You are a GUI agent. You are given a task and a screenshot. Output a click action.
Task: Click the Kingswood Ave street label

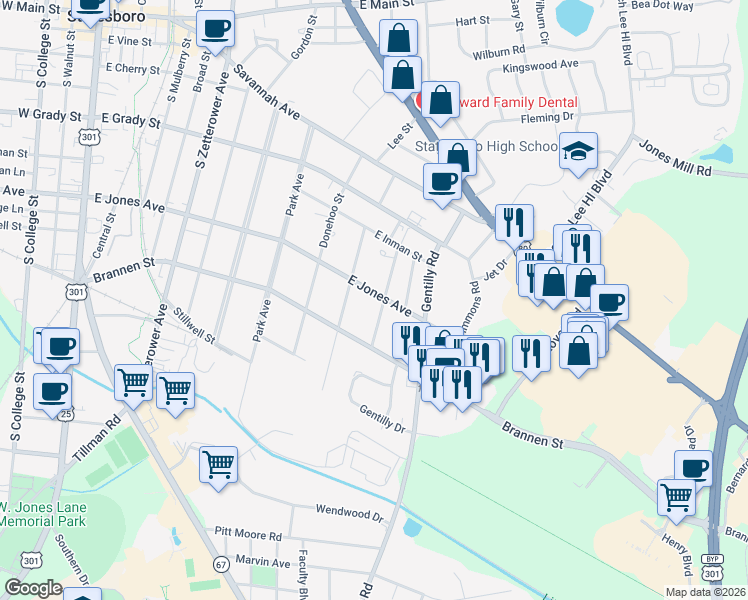point(540,66)
